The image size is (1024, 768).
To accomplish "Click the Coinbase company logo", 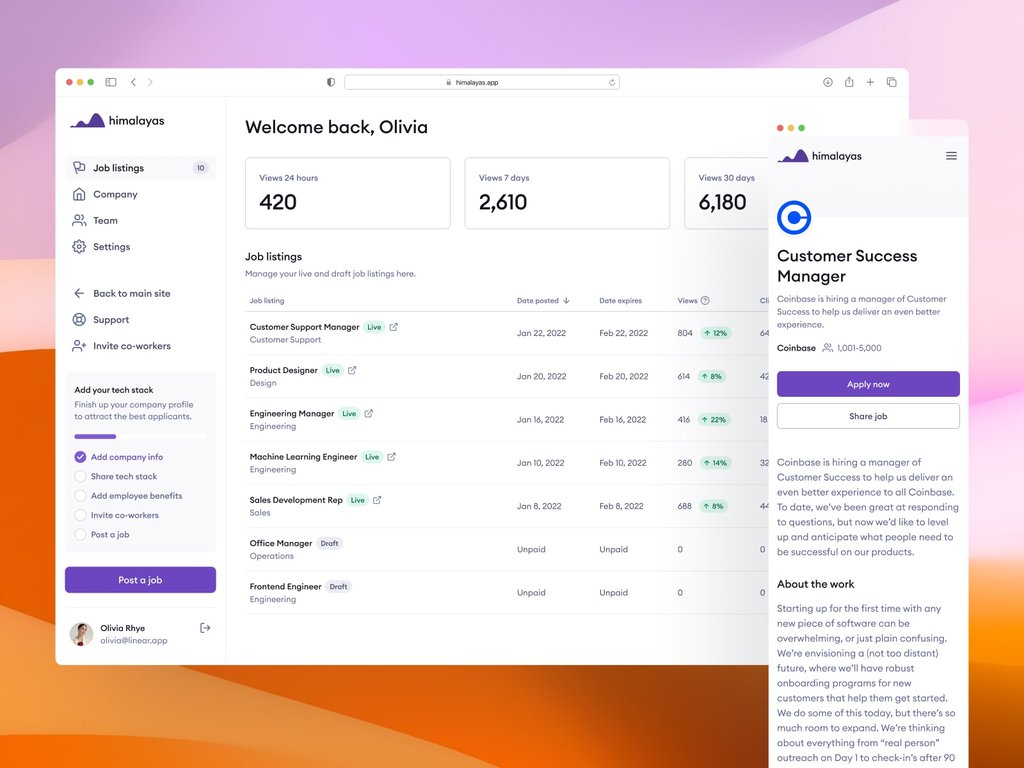I will pos(793,217).
